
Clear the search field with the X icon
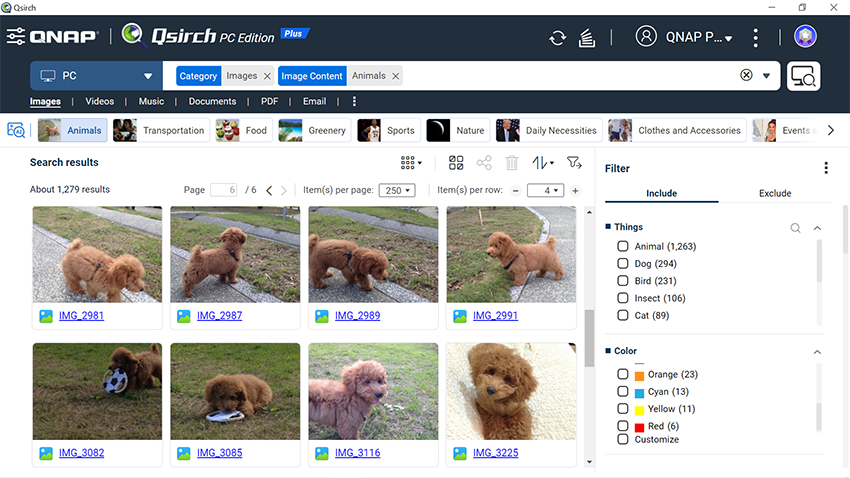pyautogui.click(x=746, y=76)
